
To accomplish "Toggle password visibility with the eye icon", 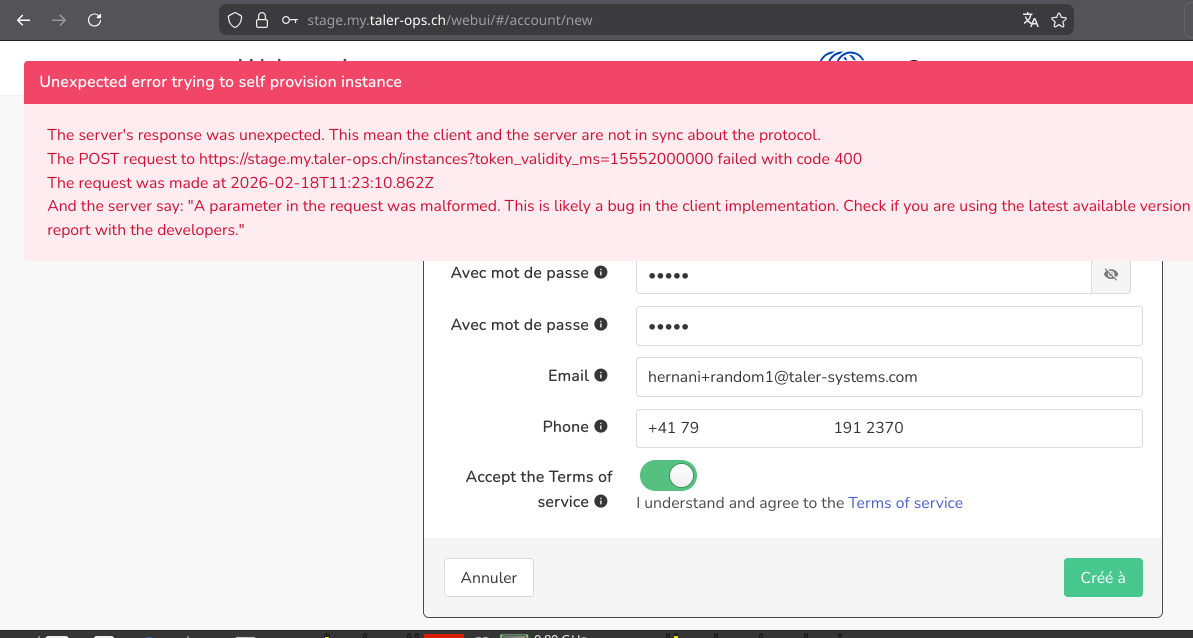I will tap(1110, 274).
